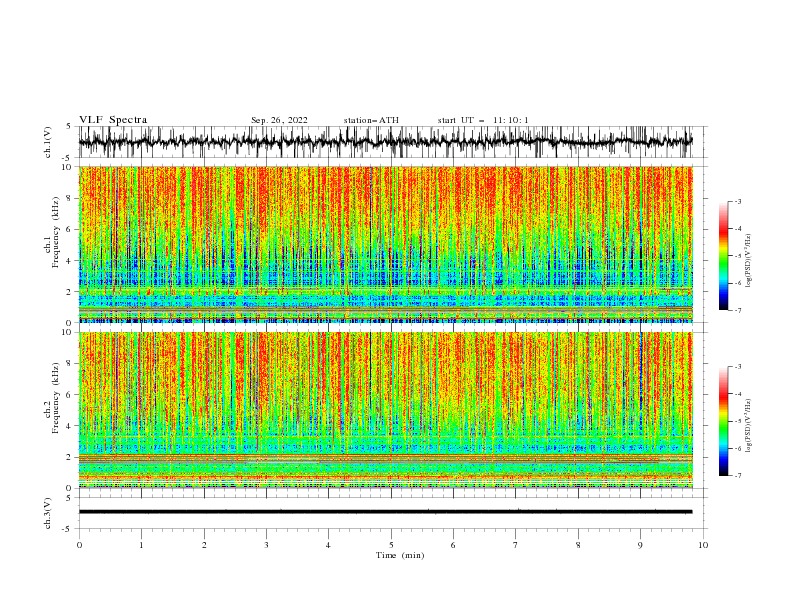The width and height of the screenshot is (792, 612).
Task: Click time axis tick label '0'
Action: [x=79, y=545]
